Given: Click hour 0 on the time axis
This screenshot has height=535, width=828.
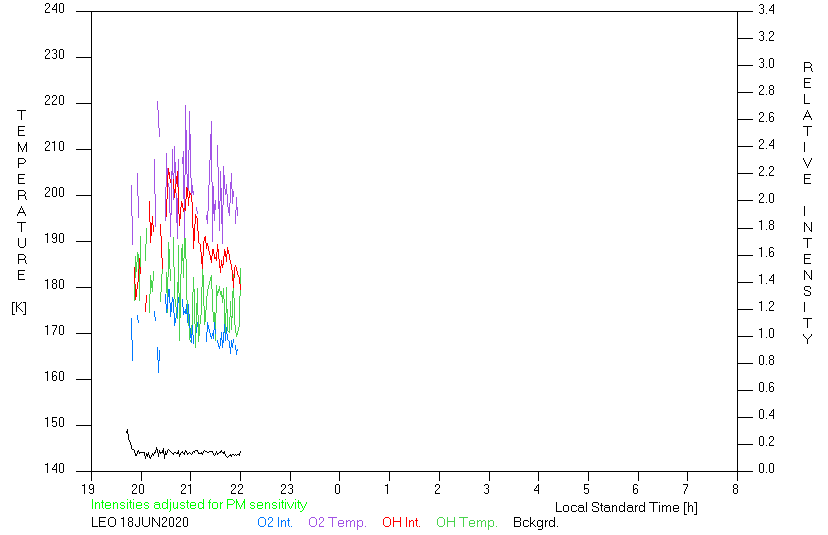Looking at the screenshot, I should [x=337, y=489].
